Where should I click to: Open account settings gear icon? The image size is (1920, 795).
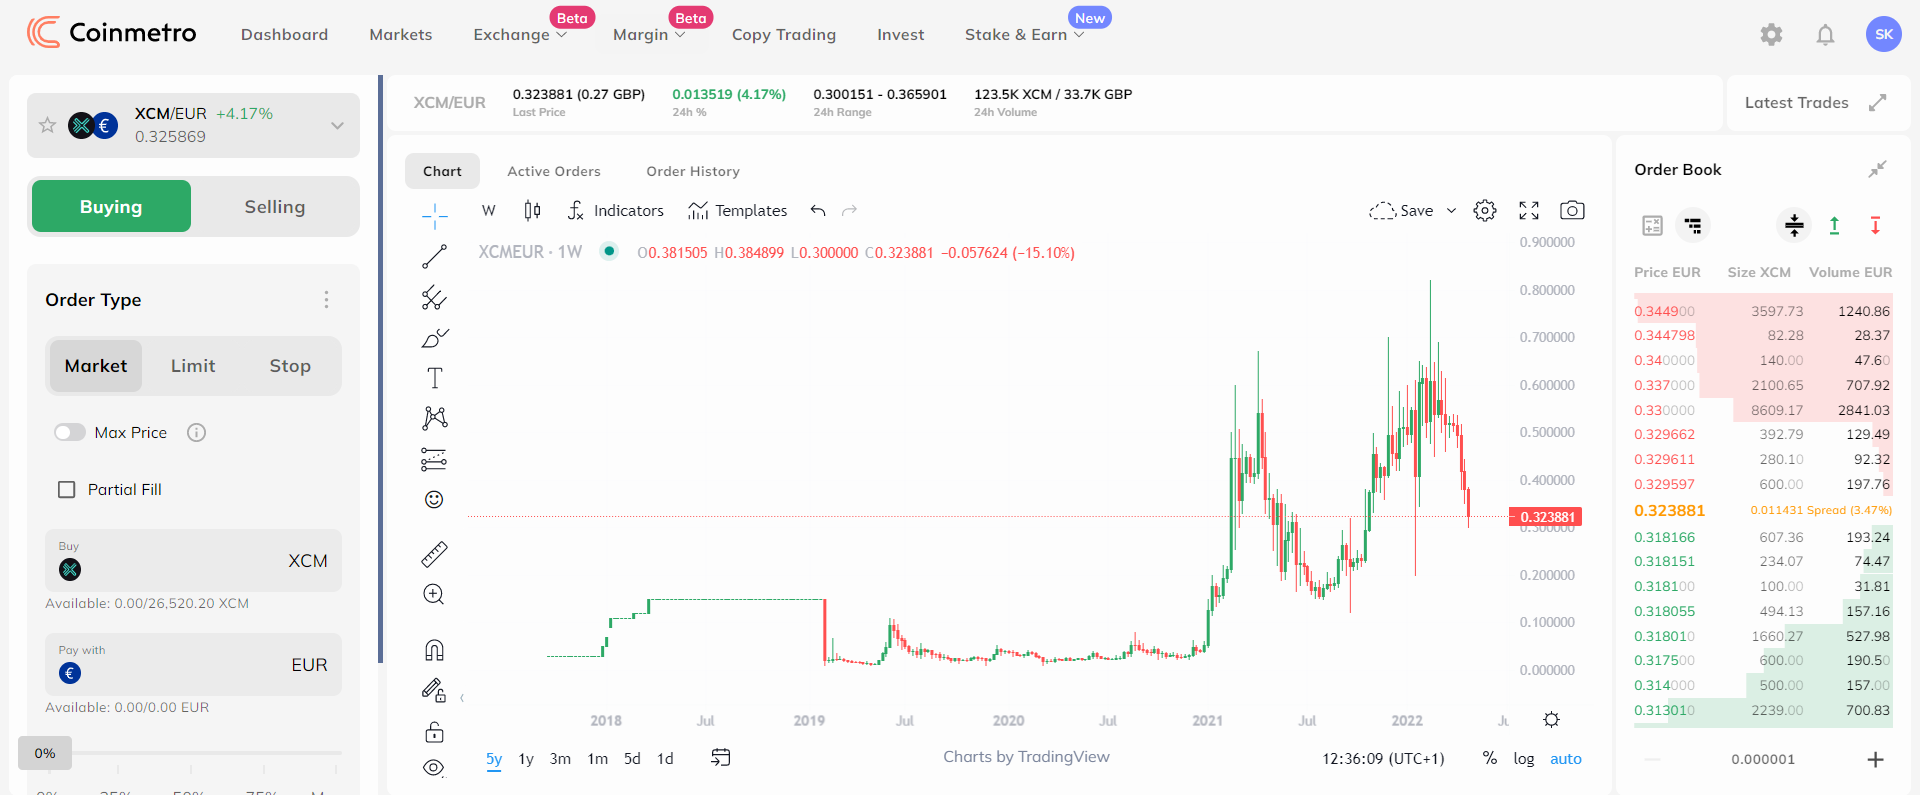[x=1771, y=35]
